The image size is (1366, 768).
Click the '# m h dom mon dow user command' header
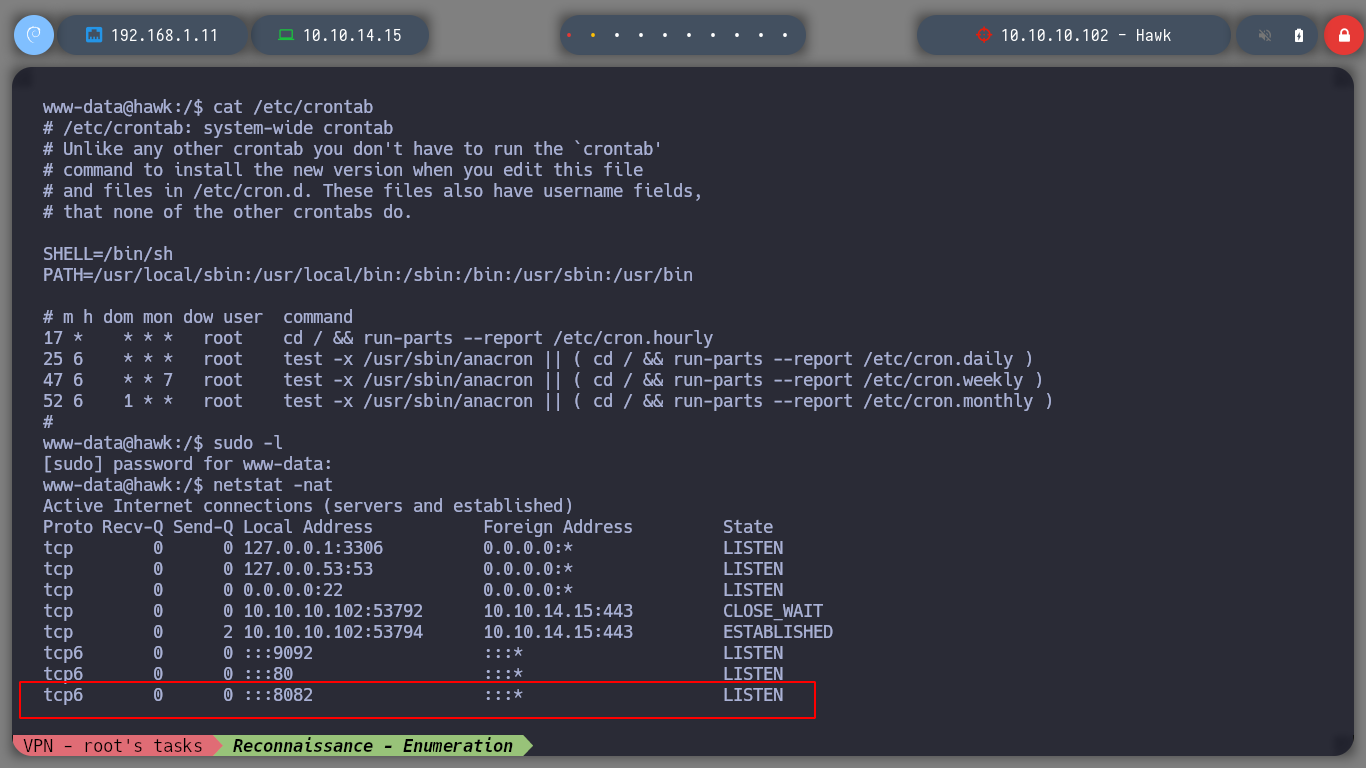click(x=198, y=317)
